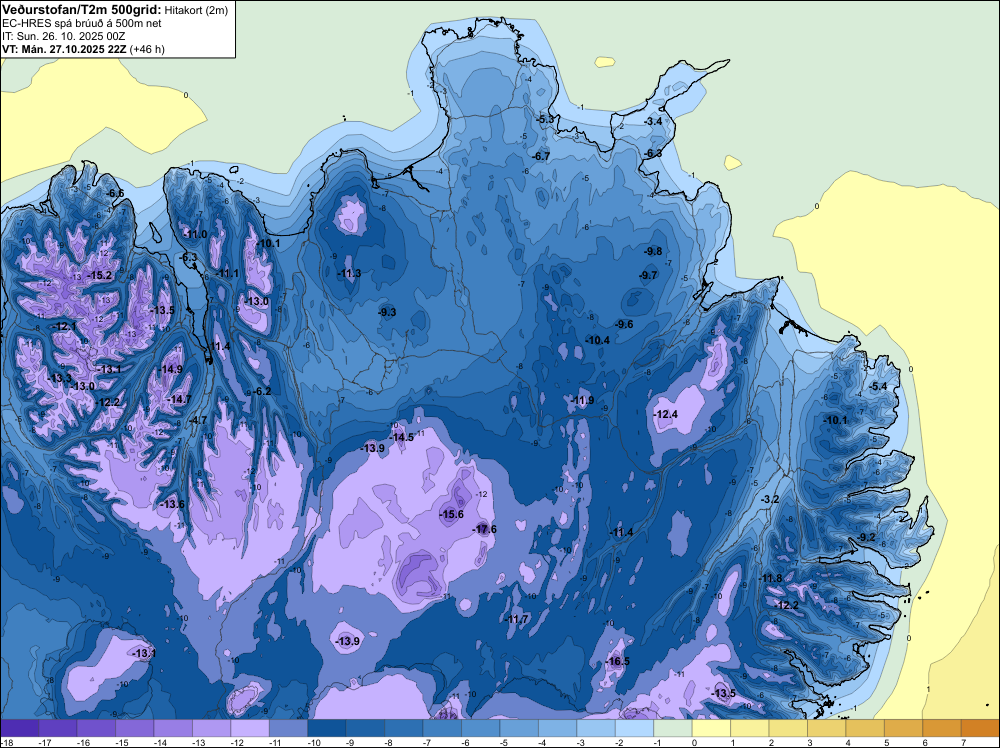Click the -13.6 temperature value

172,504
